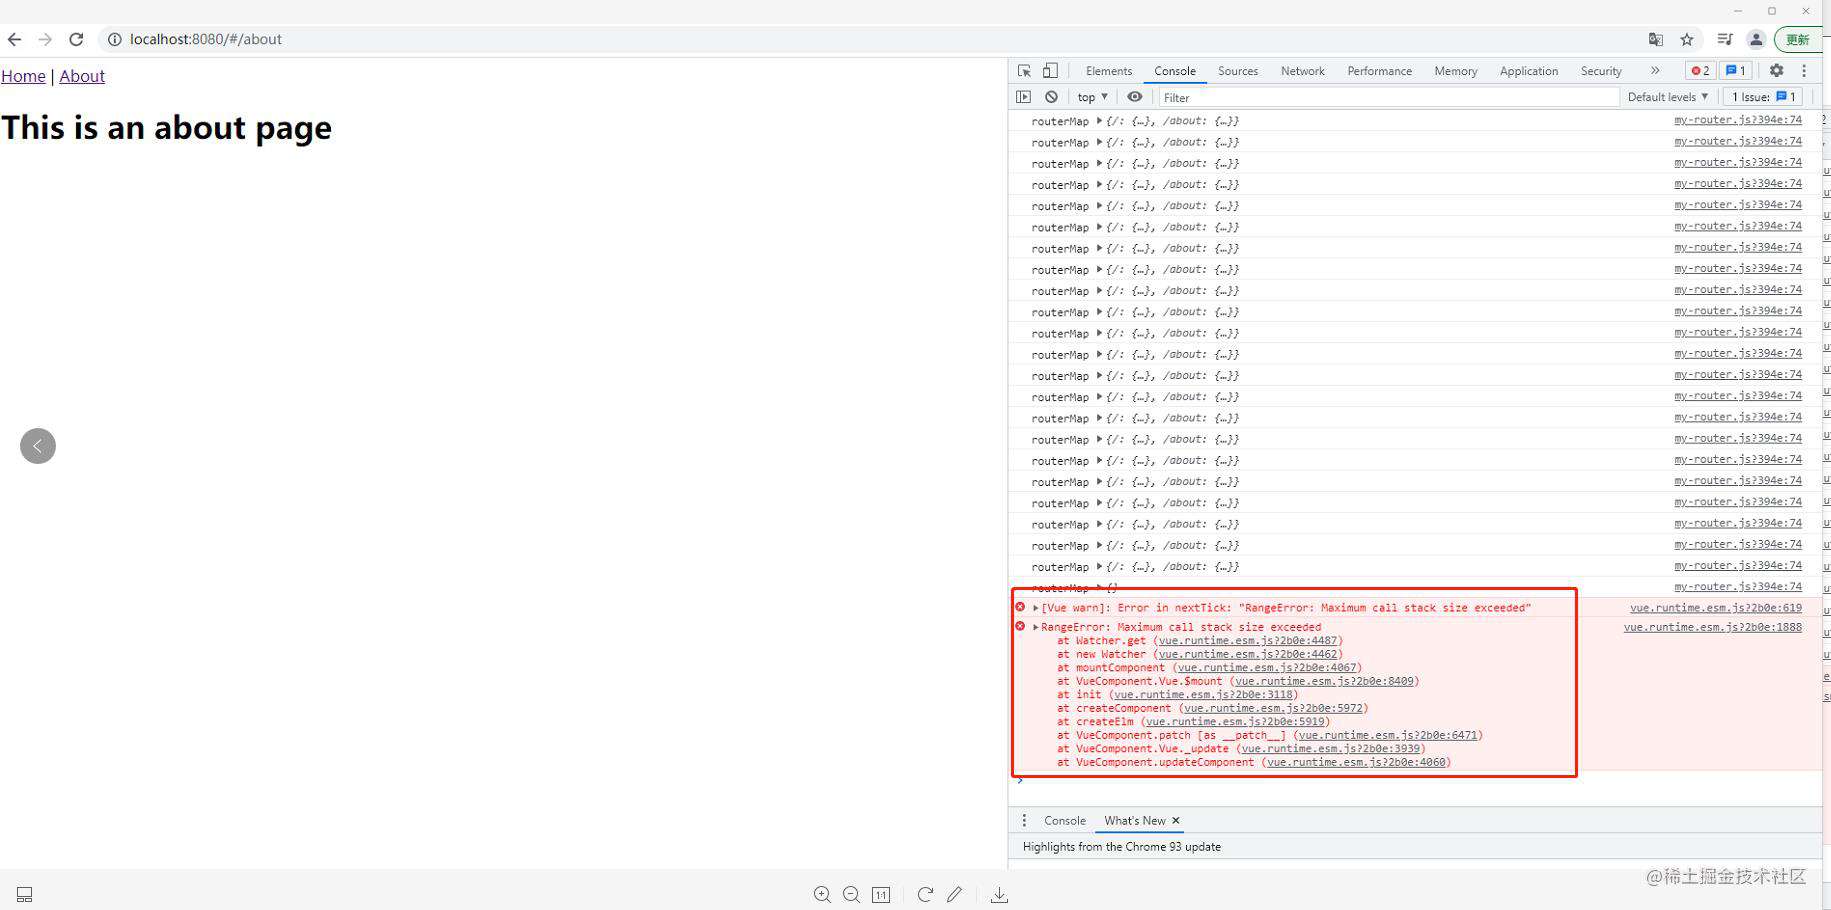The image size is (1831, 910).
Task: Click the 1 Issue button
Action: click(1765, 97)
